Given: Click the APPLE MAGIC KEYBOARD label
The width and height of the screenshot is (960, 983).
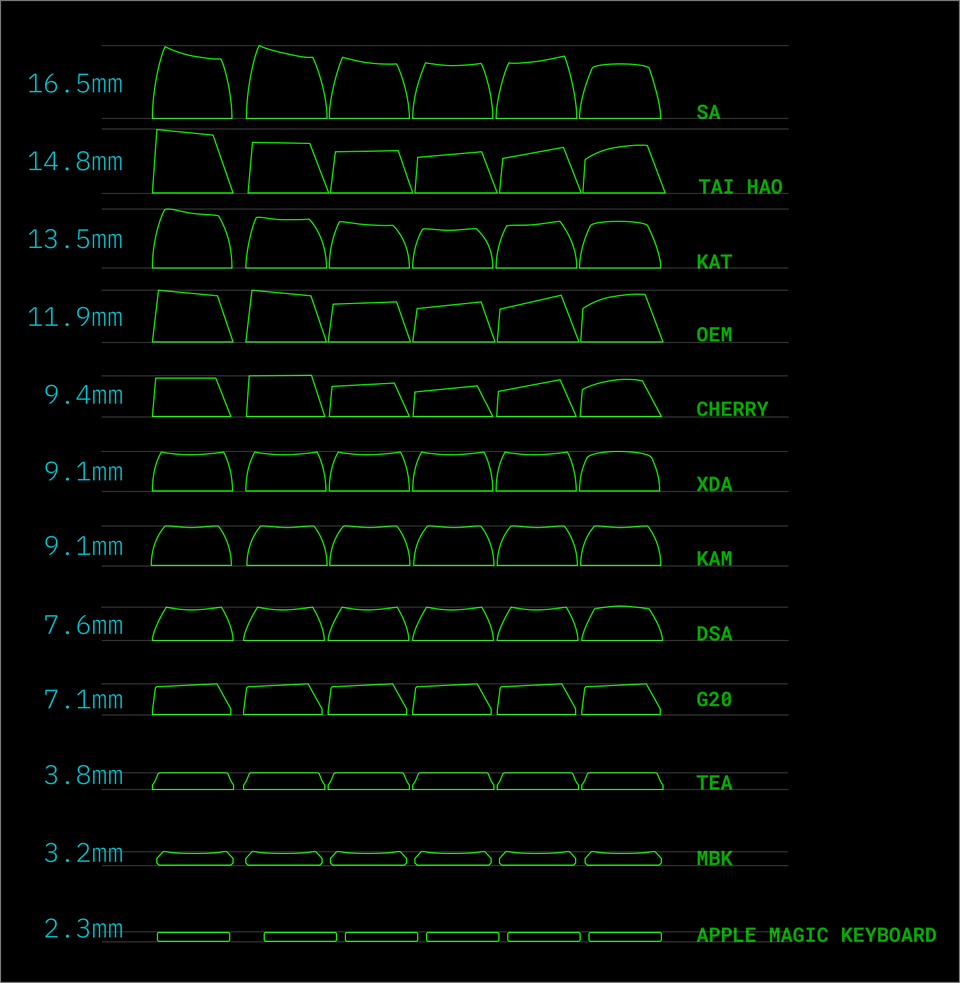Looking at the screenshot, I should [816, 936].
